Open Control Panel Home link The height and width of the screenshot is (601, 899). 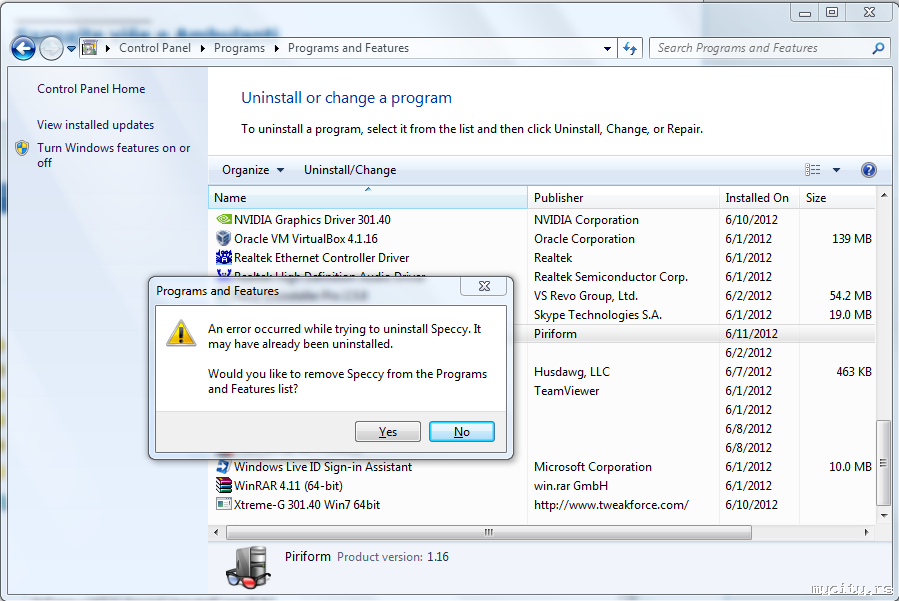click(91, 89)
